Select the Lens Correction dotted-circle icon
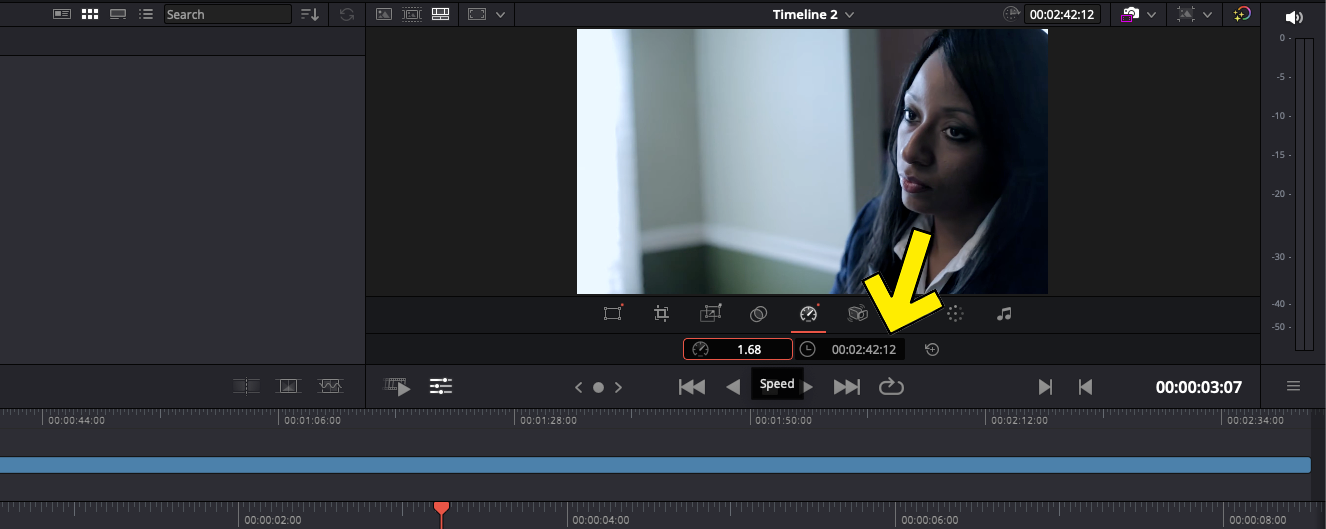The image size is (1326, 529). (x=955, y=314)
